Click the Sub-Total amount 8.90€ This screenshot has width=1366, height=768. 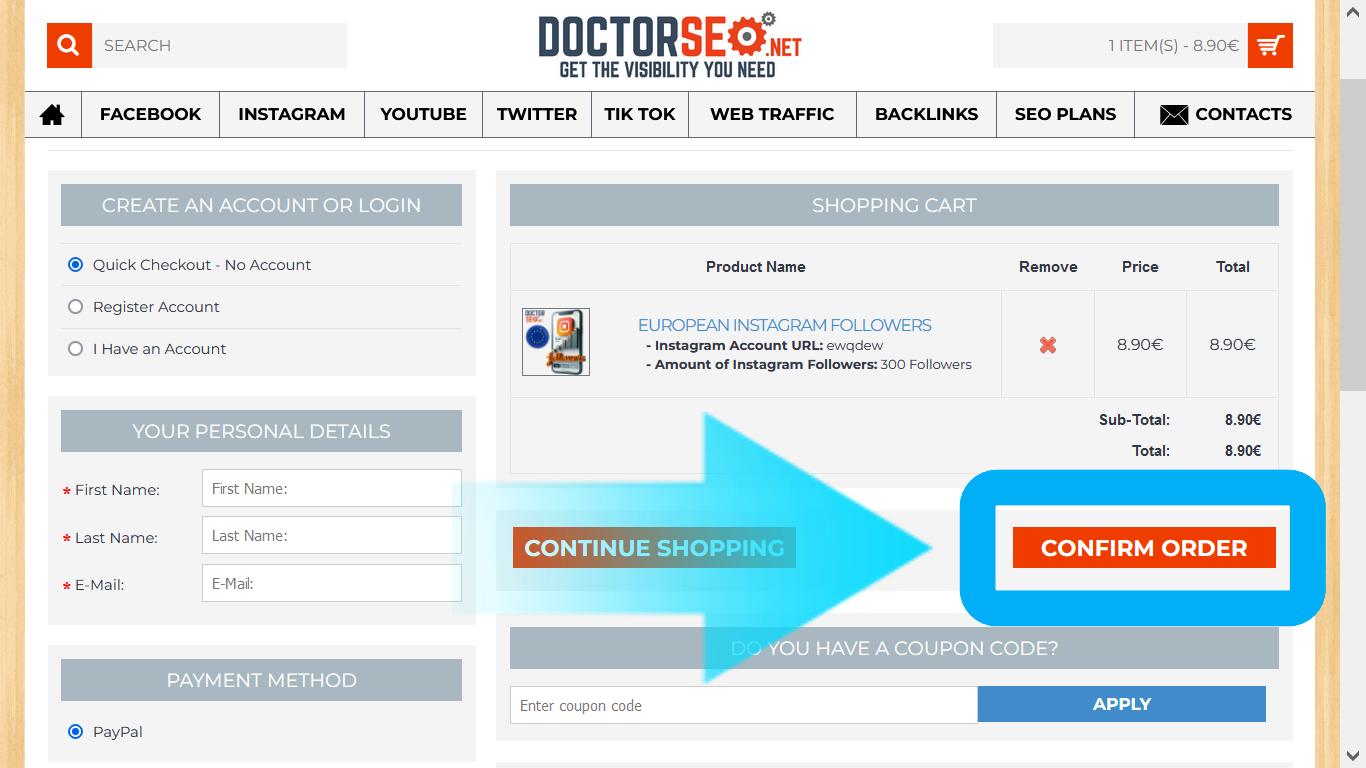(1243, 420)
